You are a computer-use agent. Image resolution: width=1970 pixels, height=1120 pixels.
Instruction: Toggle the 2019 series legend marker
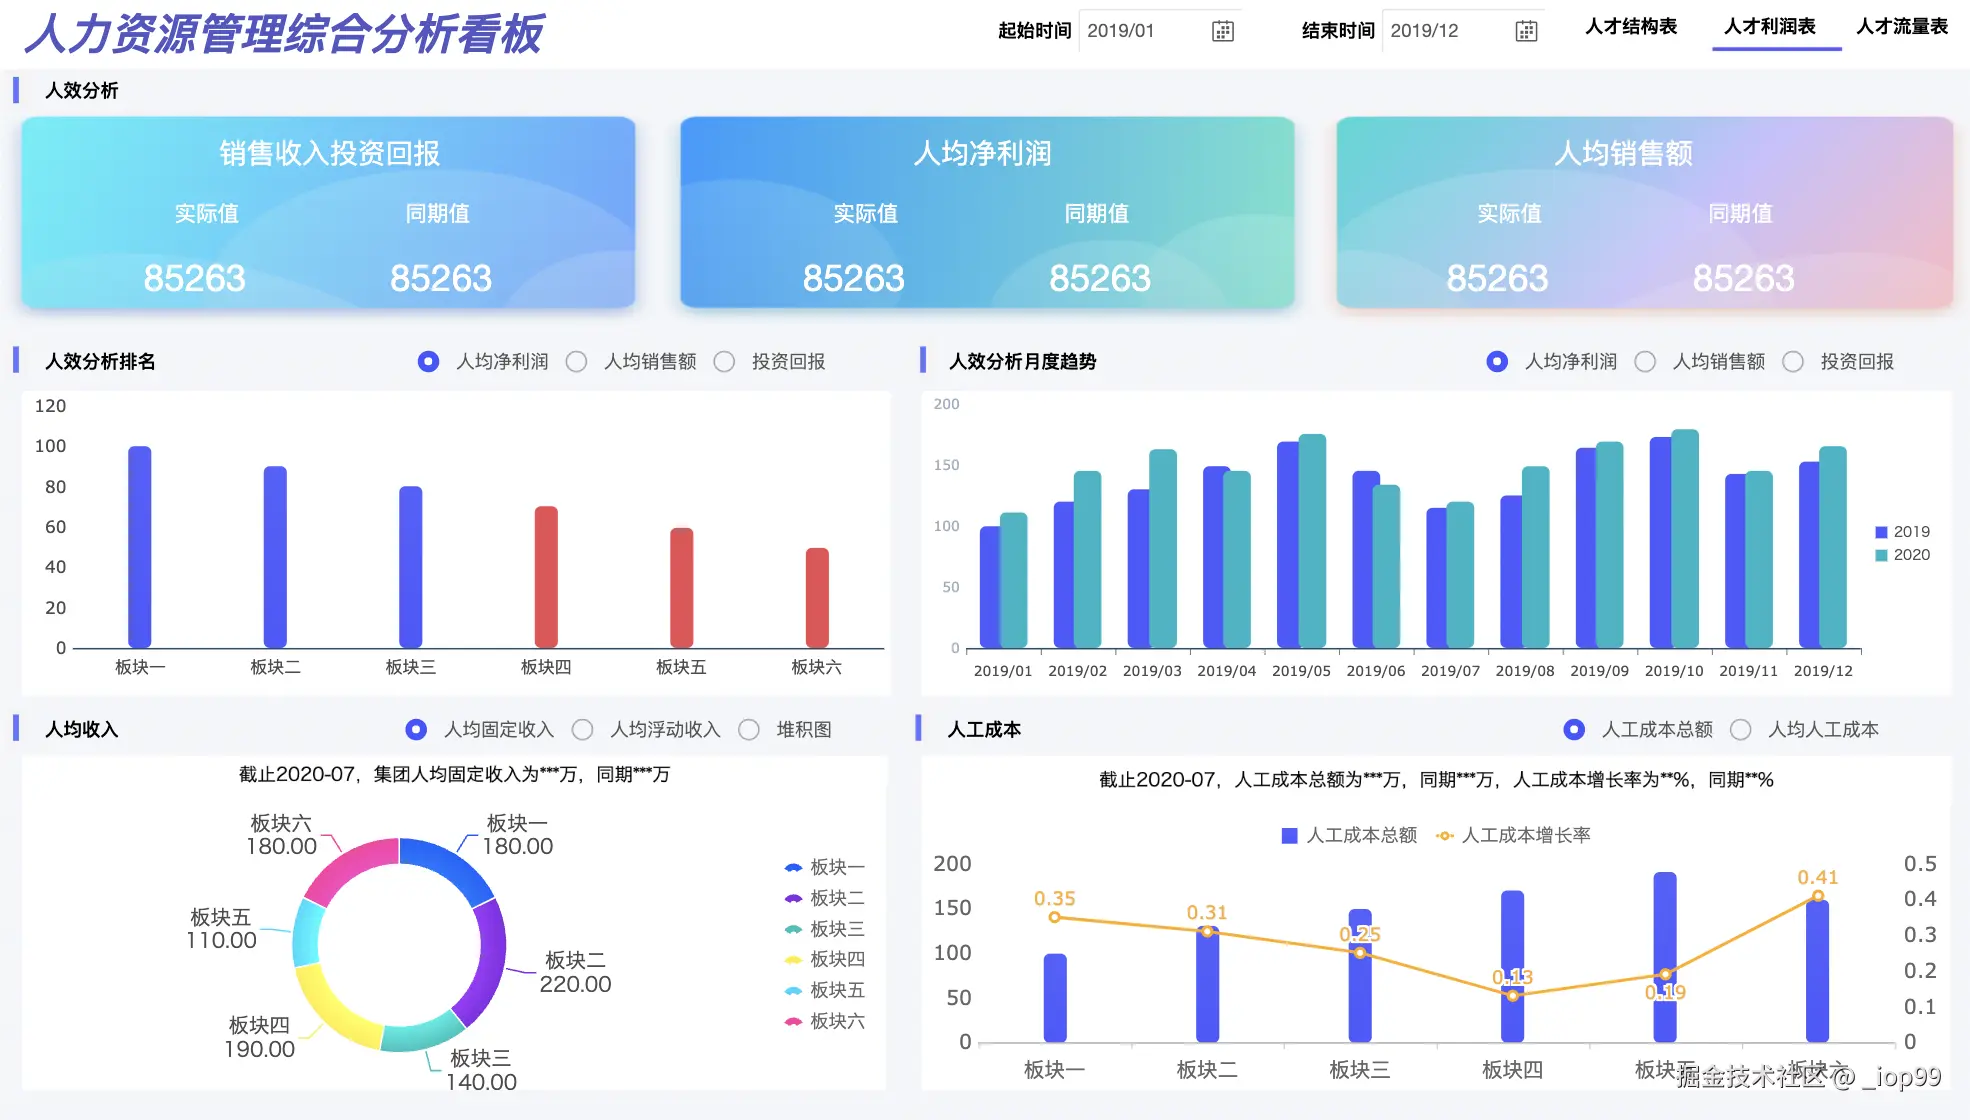pyautogui.click(x=1881, y=532)
